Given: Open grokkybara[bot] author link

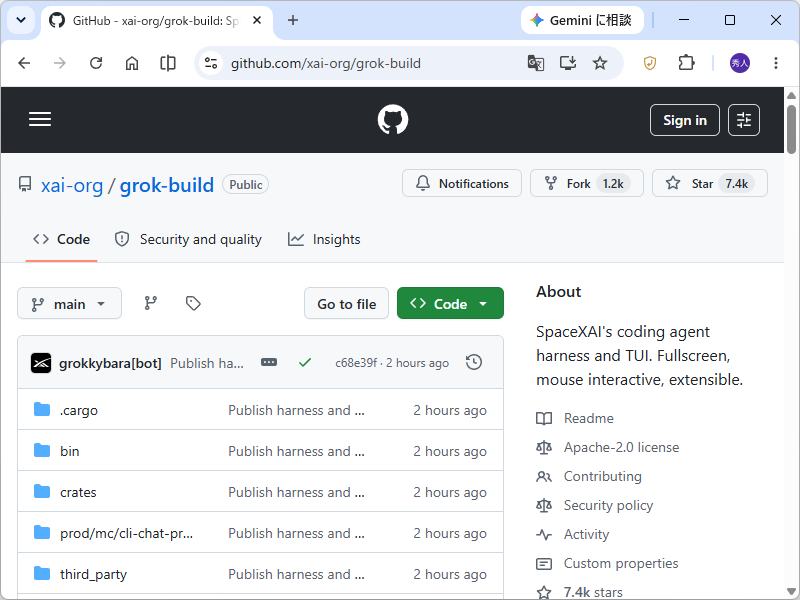Looking at the screenshot, I should 110,363.
